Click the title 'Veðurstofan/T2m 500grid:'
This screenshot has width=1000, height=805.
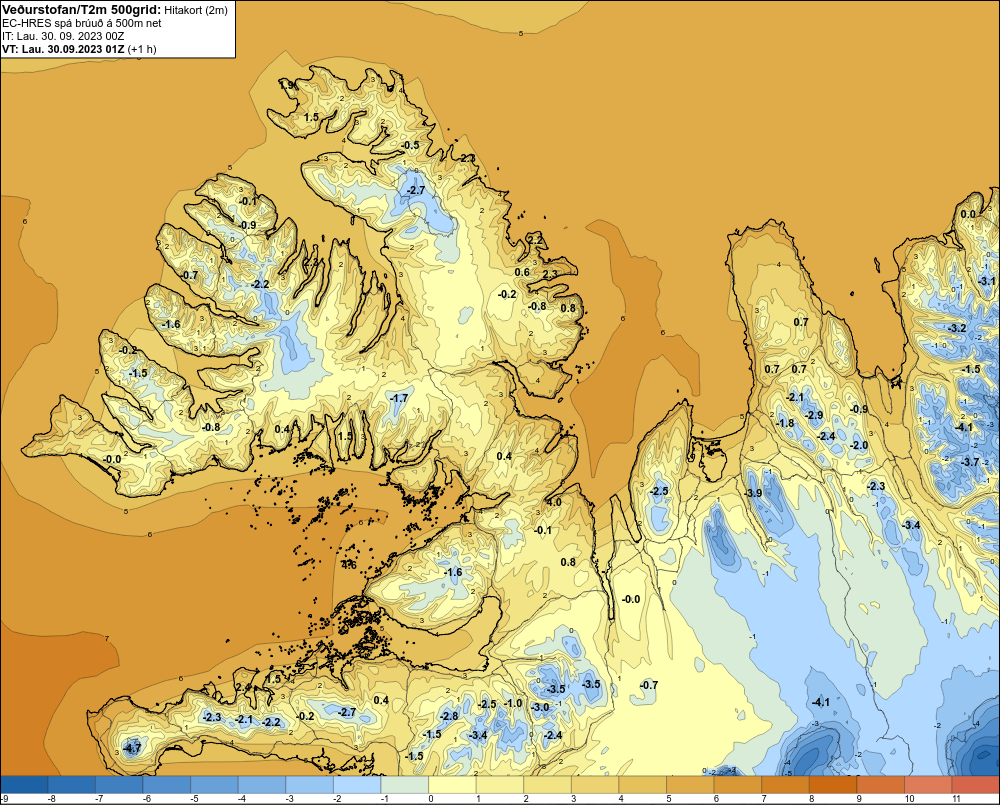click(x=82, y=10)
